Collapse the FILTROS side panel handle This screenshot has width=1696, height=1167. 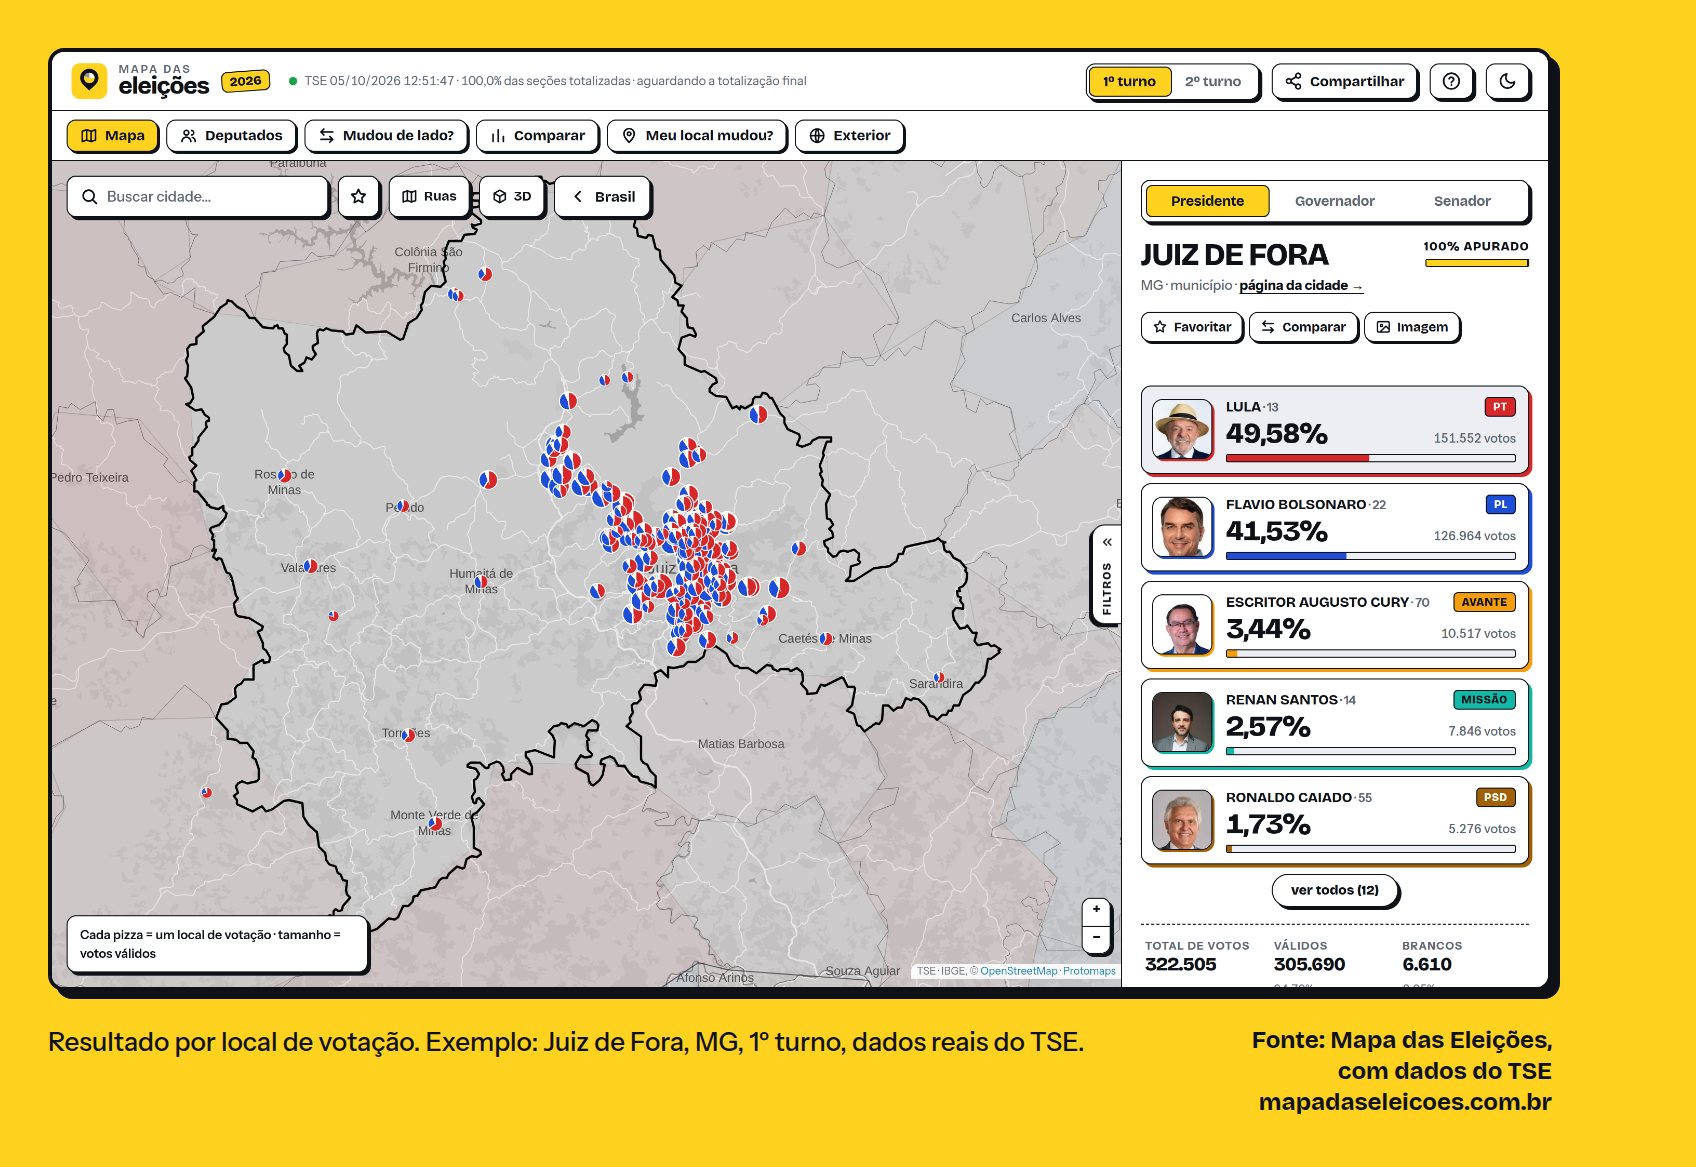click(x=1106, y=575)
